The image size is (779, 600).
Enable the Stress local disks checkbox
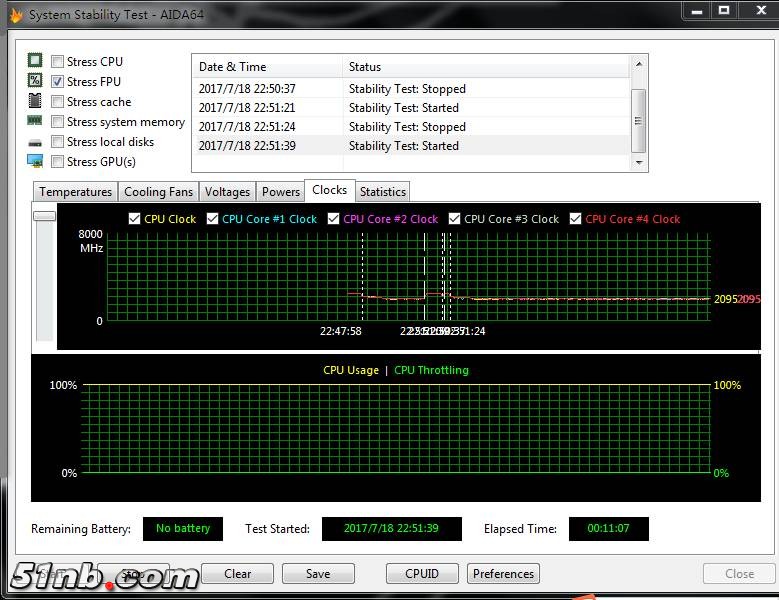(58, 142)
